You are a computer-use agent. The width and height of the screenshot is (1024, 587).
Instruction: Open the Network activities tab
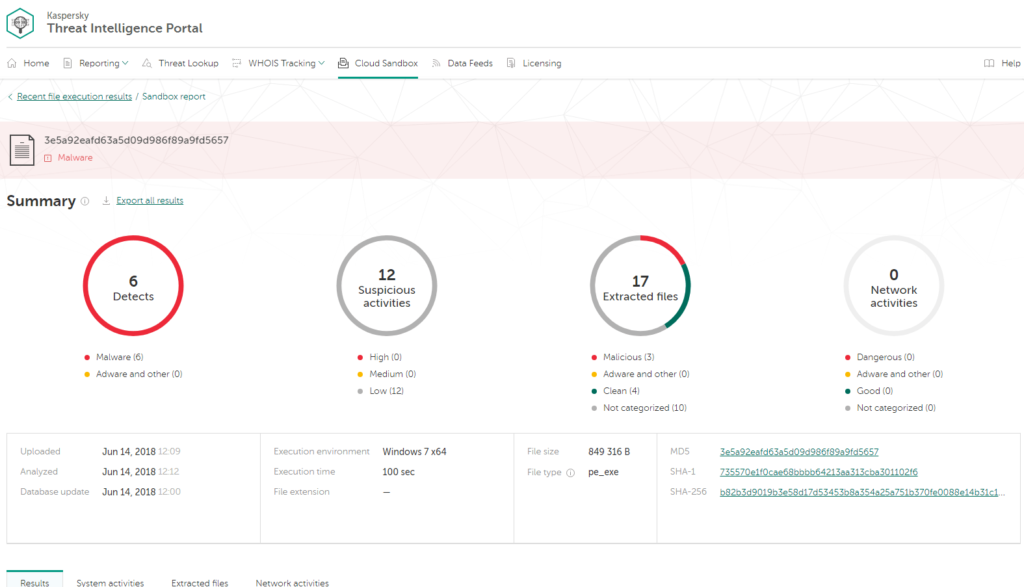click(292, 582)
